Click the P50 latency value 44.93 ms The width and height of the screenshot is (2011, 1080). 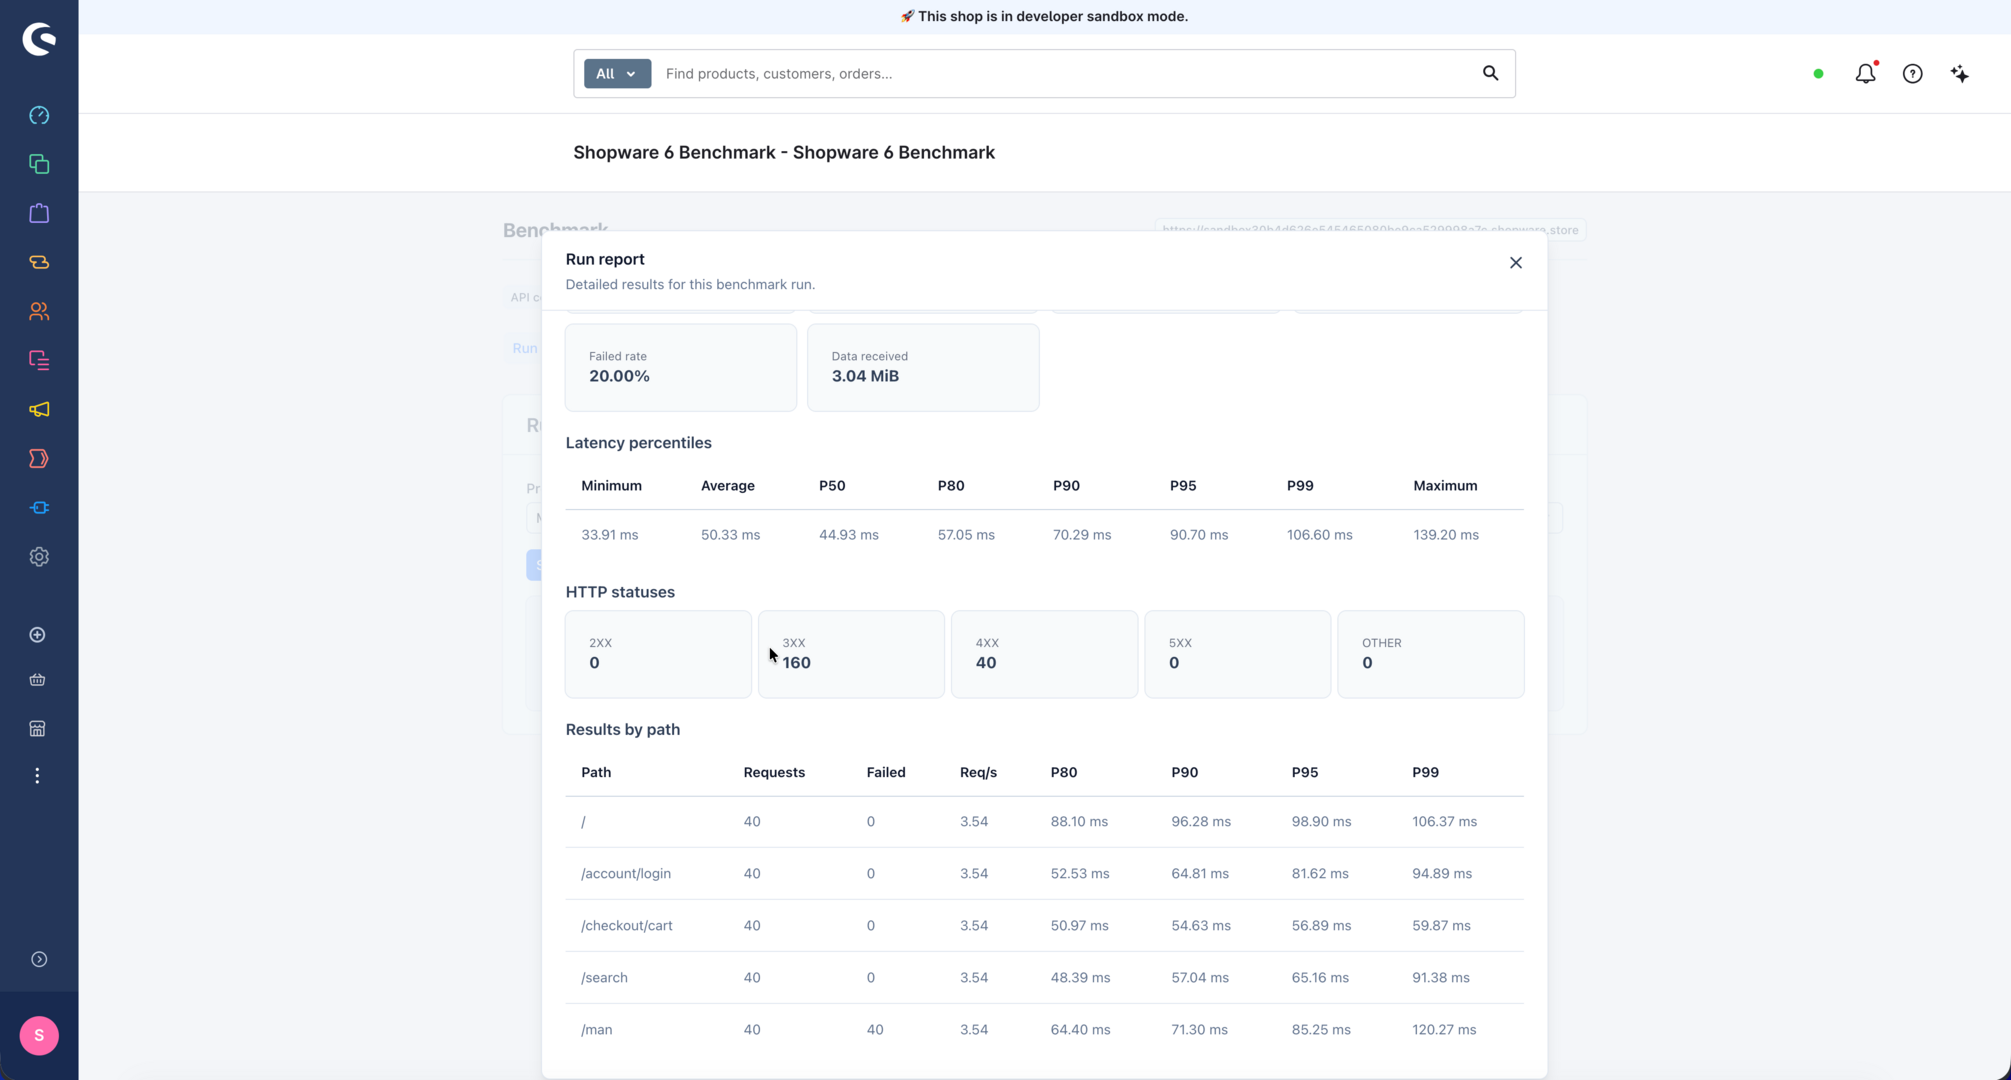[848, 535]
